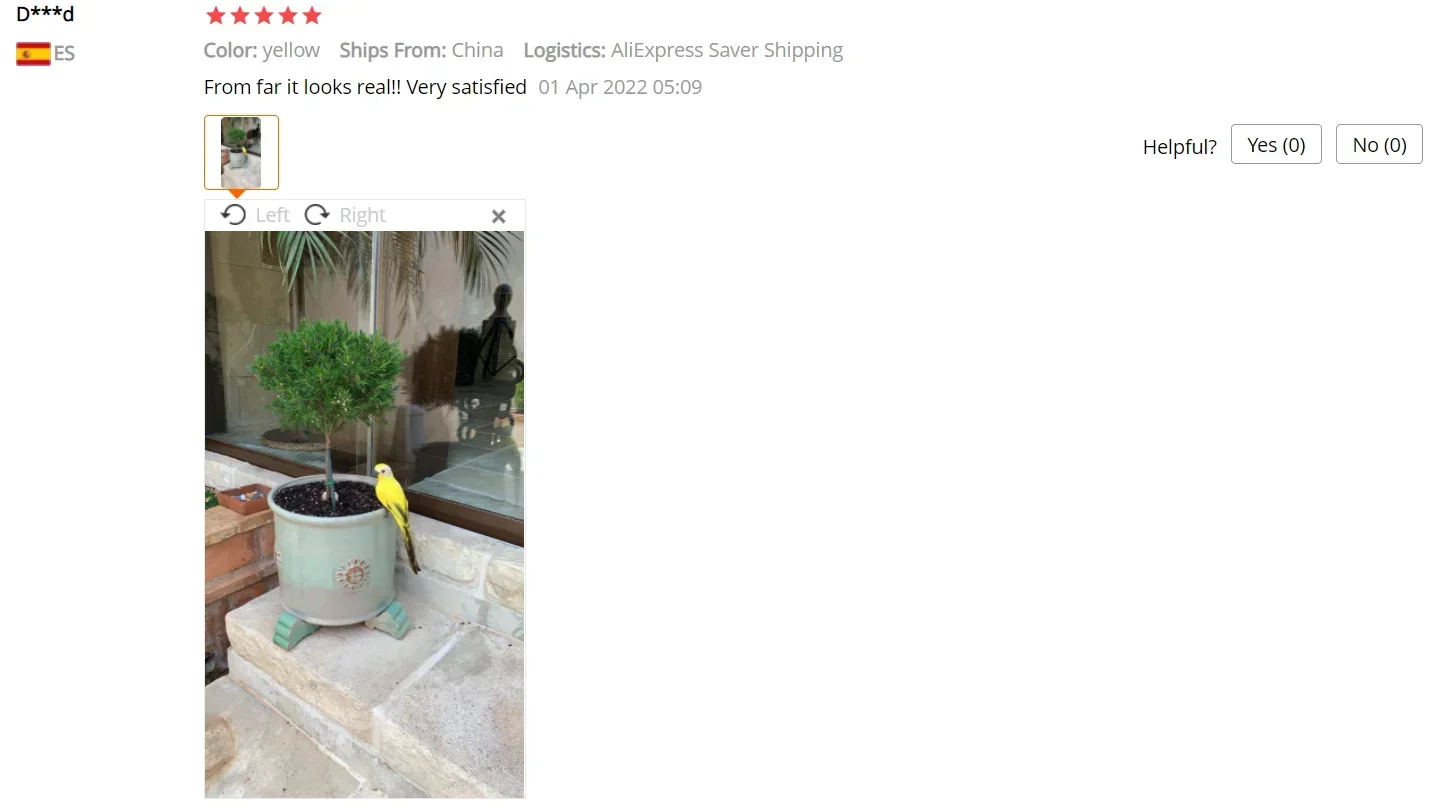Rotate the review photo counterclockwise using the arrow icon
The image size is (1429, 808).
pos(234,215)
